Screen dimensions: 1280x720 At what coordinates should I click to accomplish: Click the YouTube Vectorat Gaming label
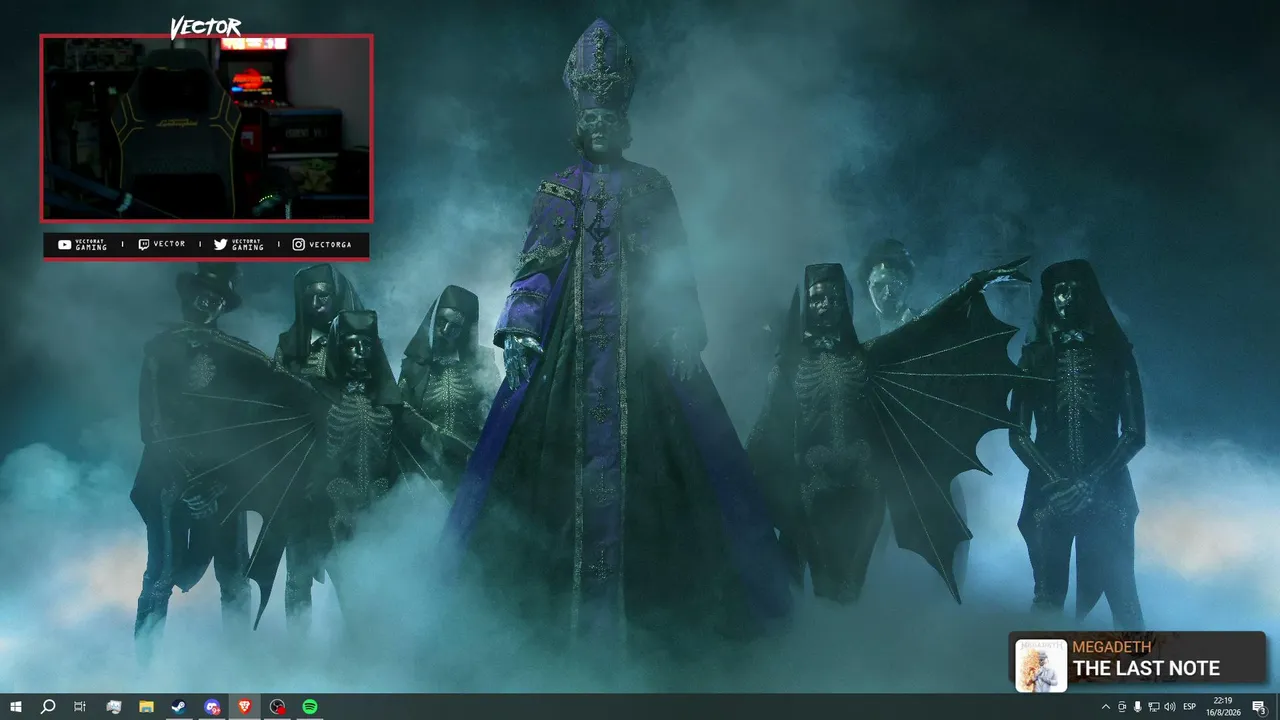[x=82, y=244]
